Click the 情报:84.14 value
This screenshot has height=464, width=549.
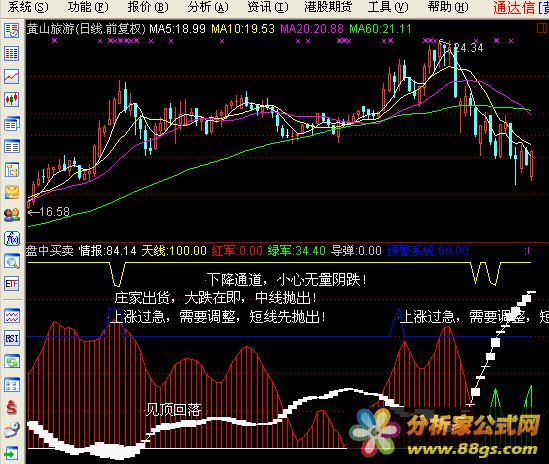(107, 251)
